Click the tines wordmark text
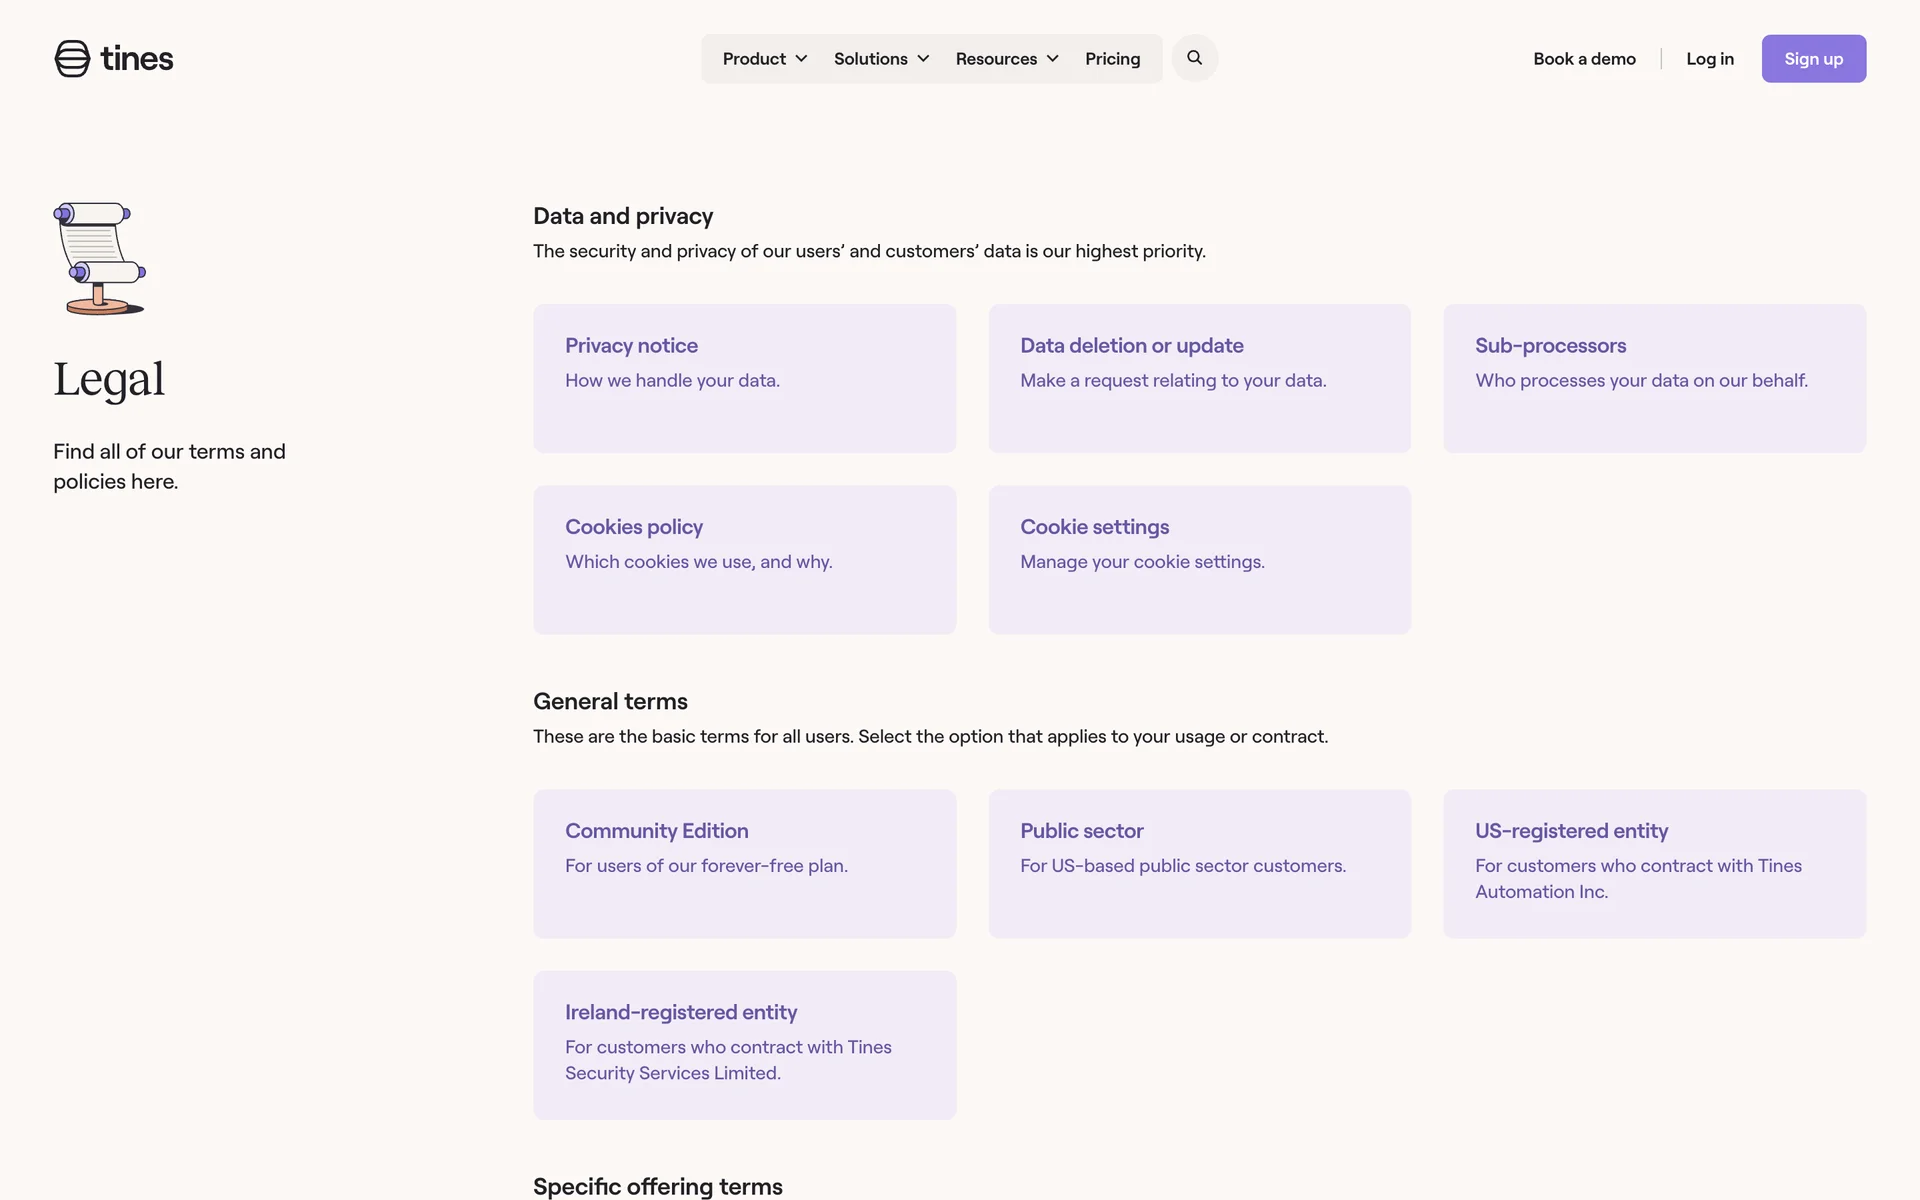Image resolution: width=1920 pixels, height=1200 pixels. click(137, 59)
